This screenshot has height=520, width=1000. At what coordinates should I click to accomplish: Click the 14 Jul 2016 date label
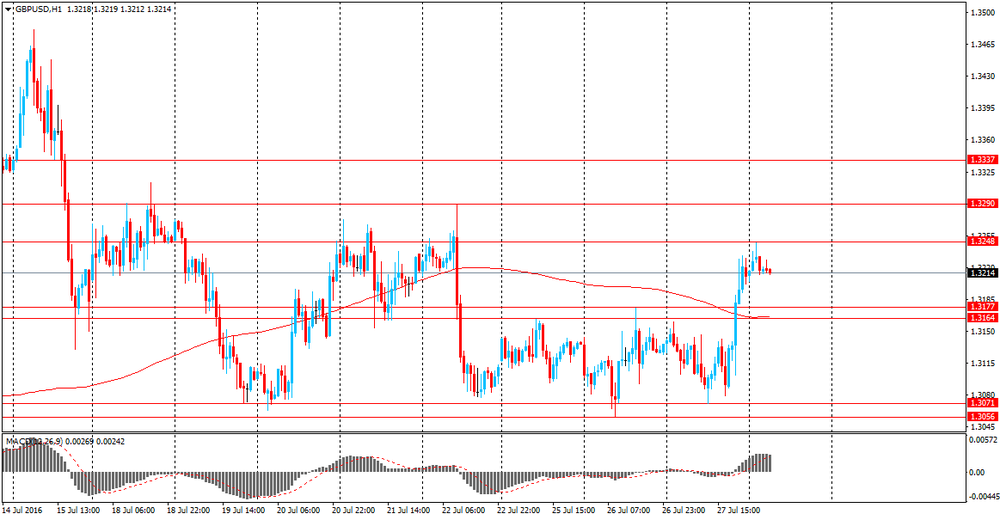[x=22, y=510]
